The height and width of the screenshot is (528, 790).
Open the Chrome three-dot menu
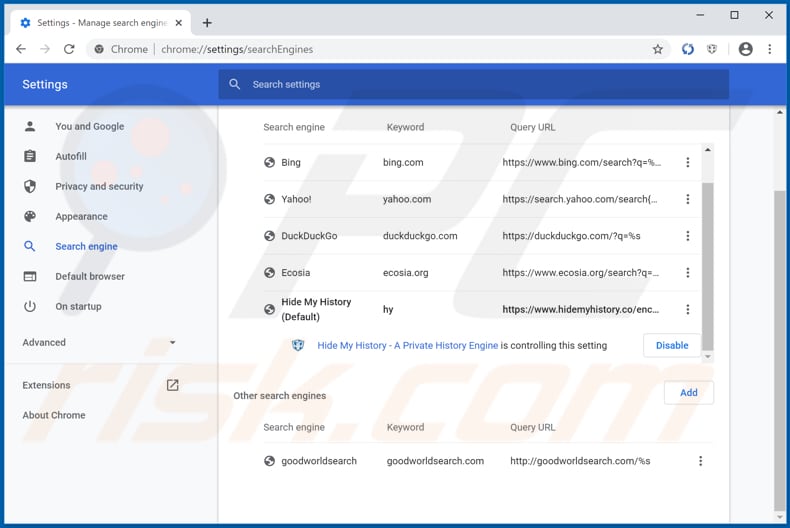pyautogui.click(x=769, y=49)
